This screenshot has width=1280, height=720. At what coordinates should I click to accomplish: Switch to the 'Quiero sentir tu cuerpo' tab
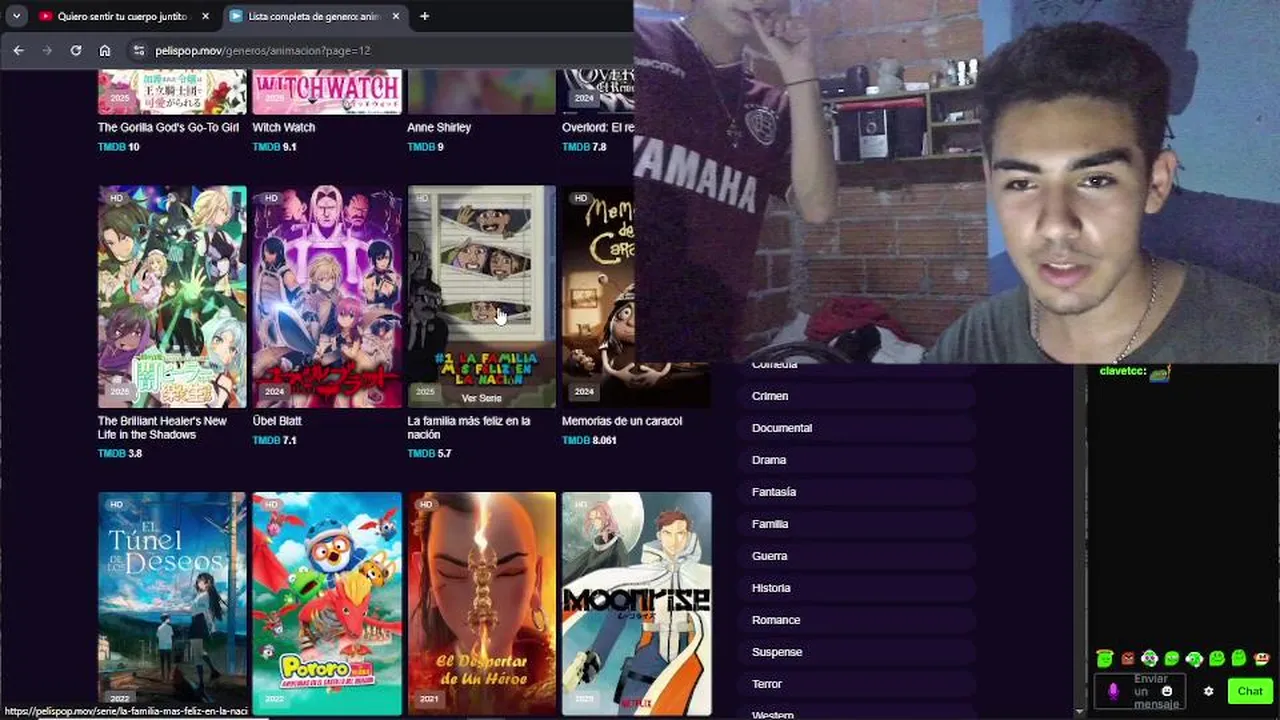122,16
